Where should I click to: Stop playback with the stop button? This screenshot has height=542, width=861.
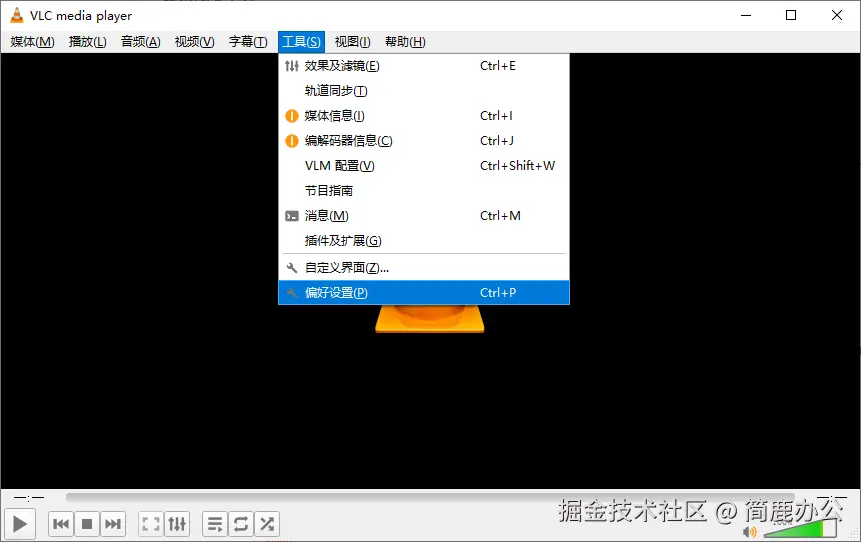tap(87, 524)
